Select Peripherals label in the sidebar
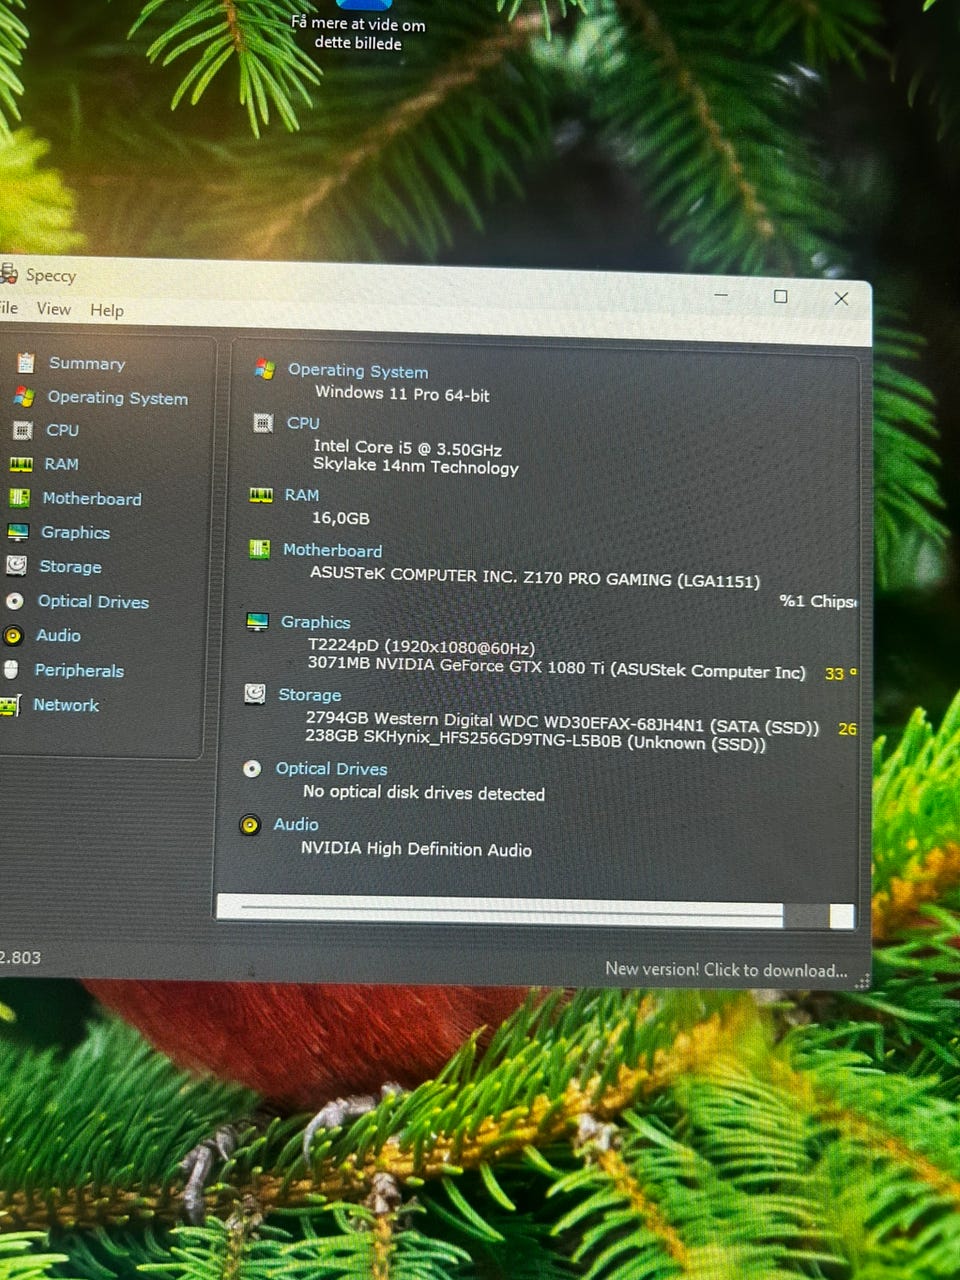The width and height of the screenshot is (960, 1280). click(x=79, y=670)
